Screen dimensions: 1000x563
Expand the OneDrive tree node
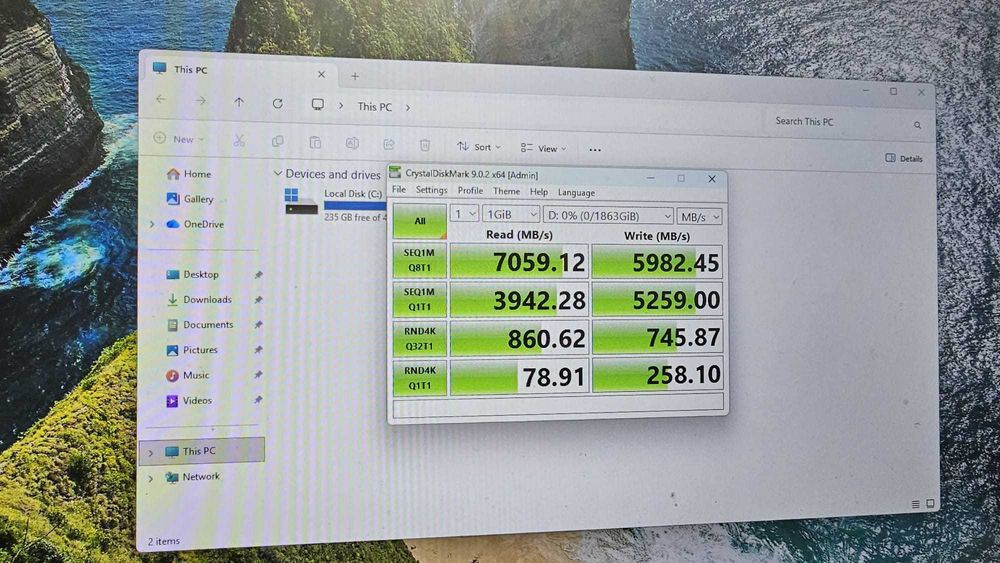pos(152,224)
